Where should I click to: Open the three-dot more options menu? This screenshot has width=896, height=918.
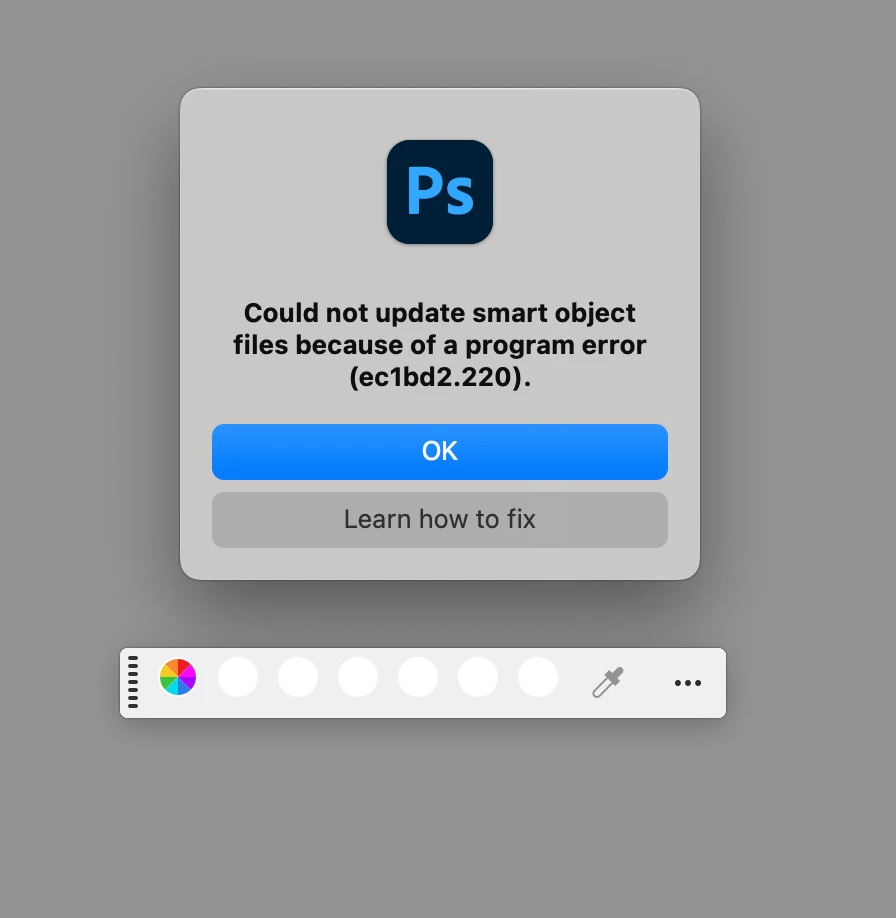click(x=688, y=683)
